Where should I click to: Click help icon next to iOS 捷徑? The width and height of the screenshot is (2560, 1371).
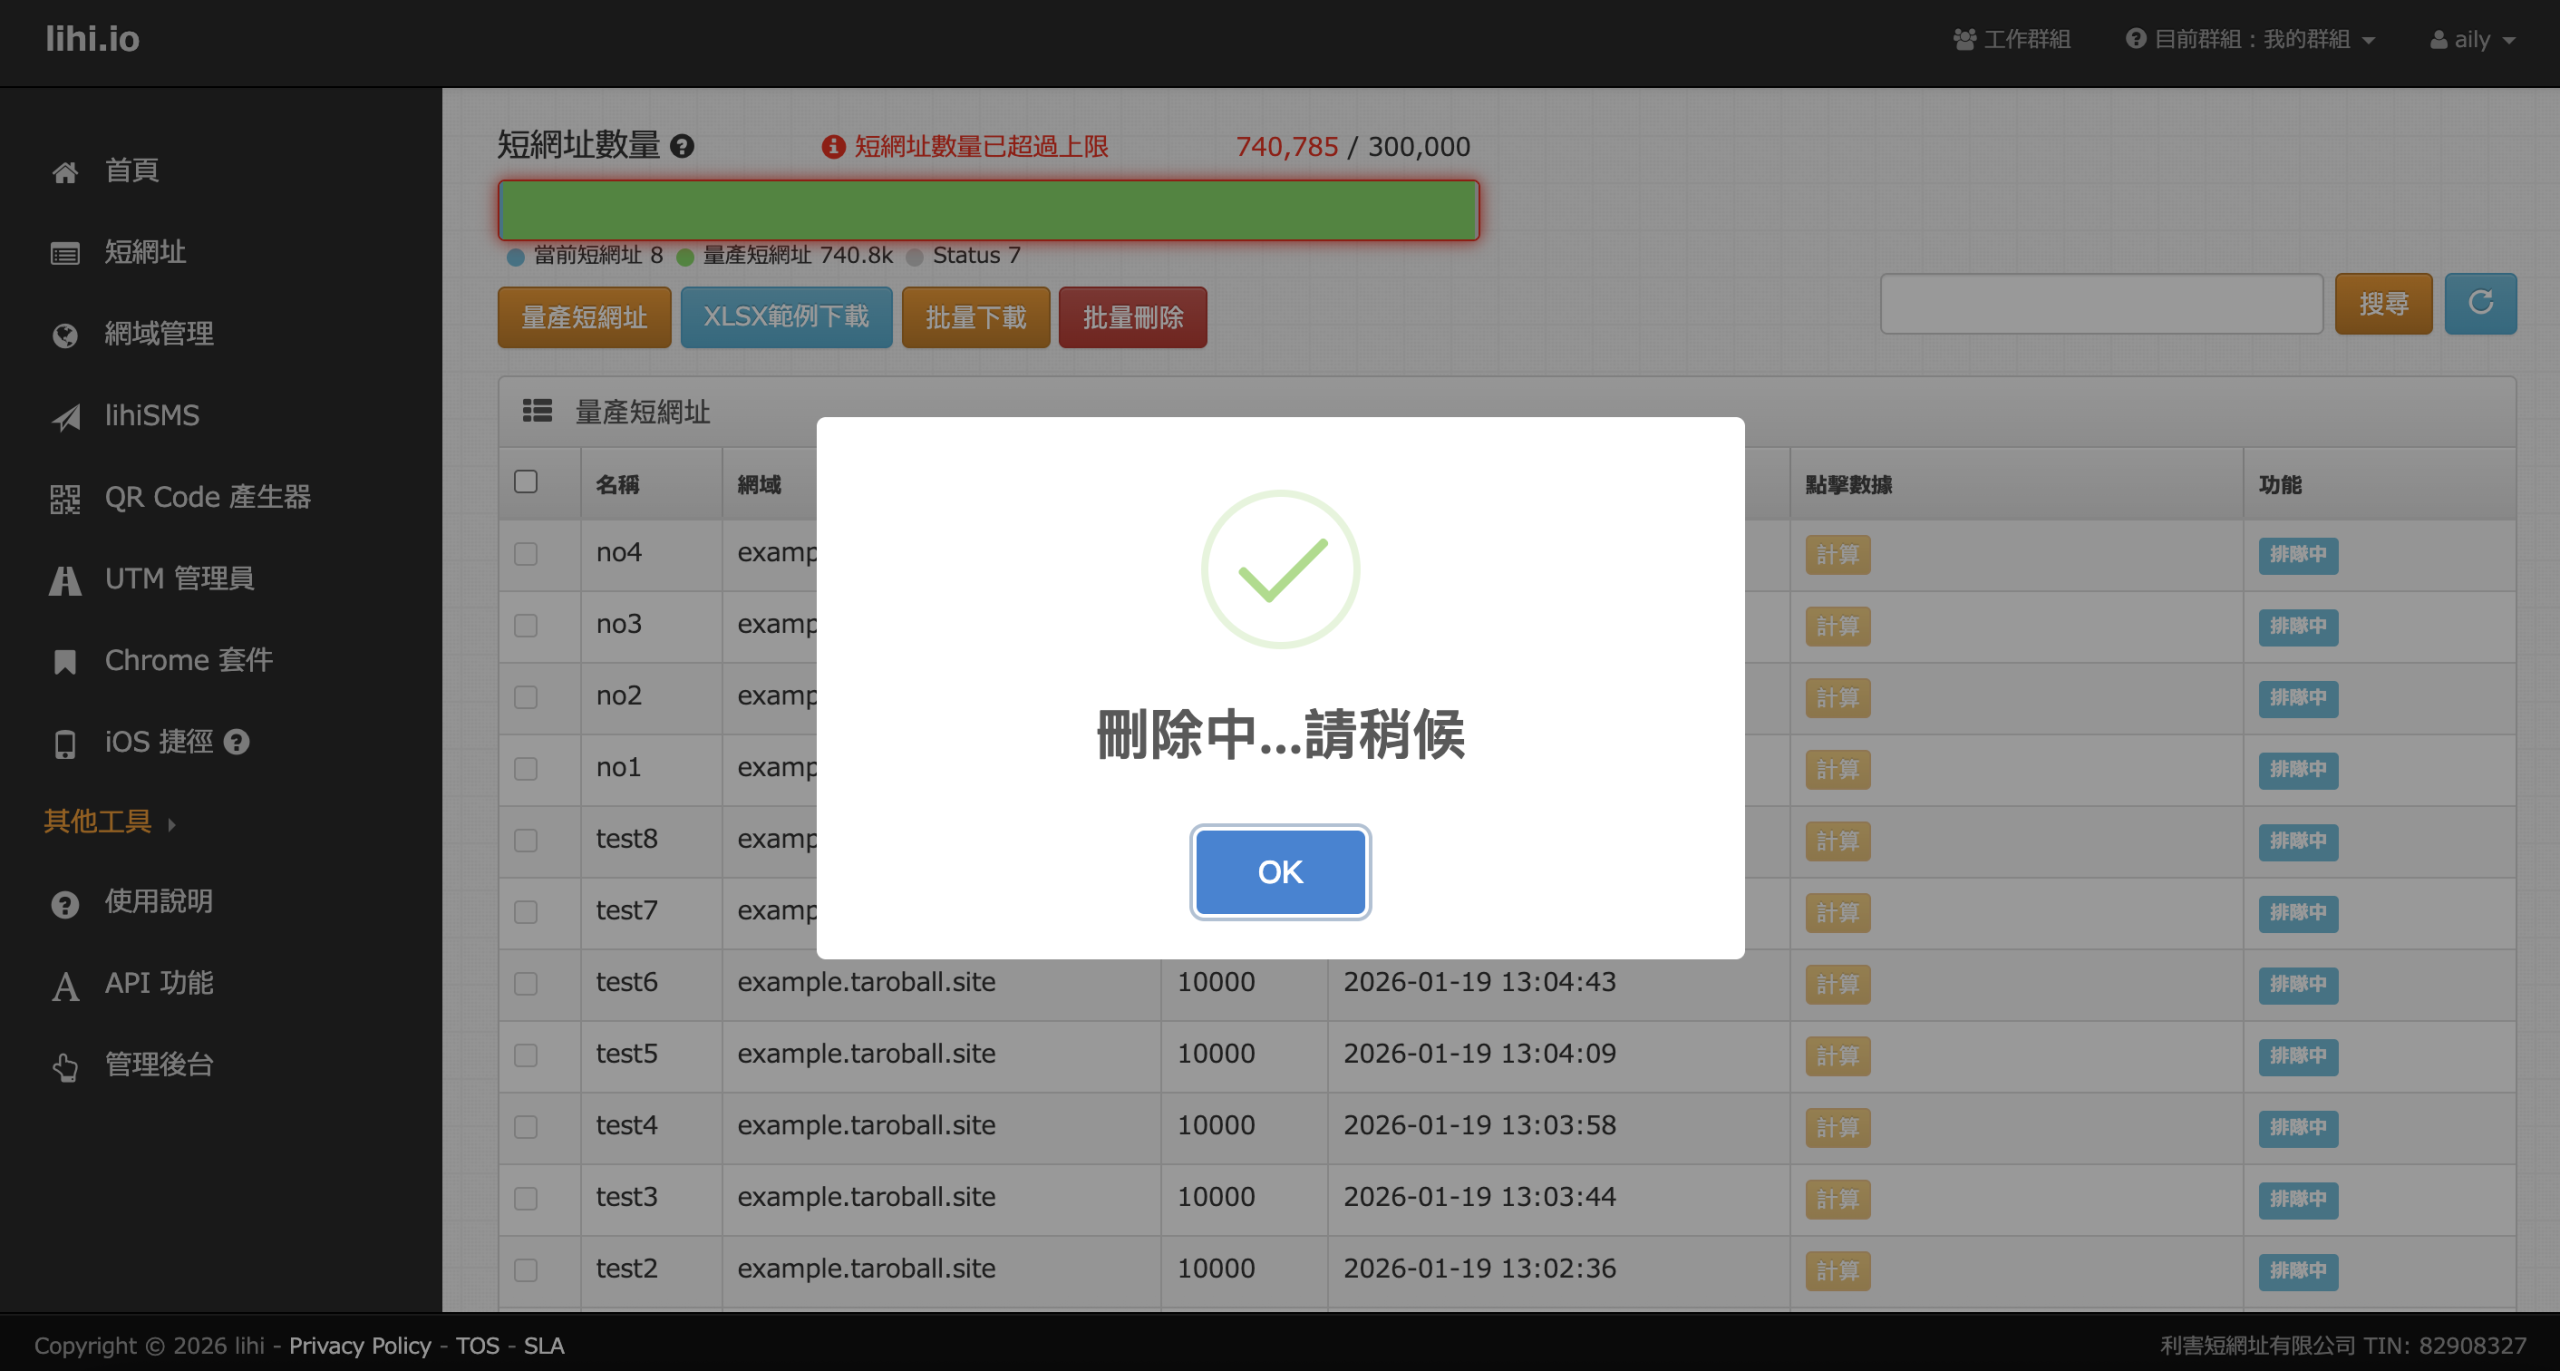tap(237, 742)
